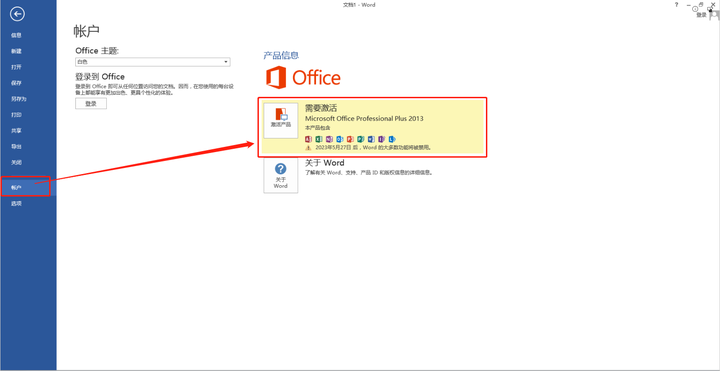Select 打印 (Print) in the sidebar
The image size is (720, 371).
point(17,115)
